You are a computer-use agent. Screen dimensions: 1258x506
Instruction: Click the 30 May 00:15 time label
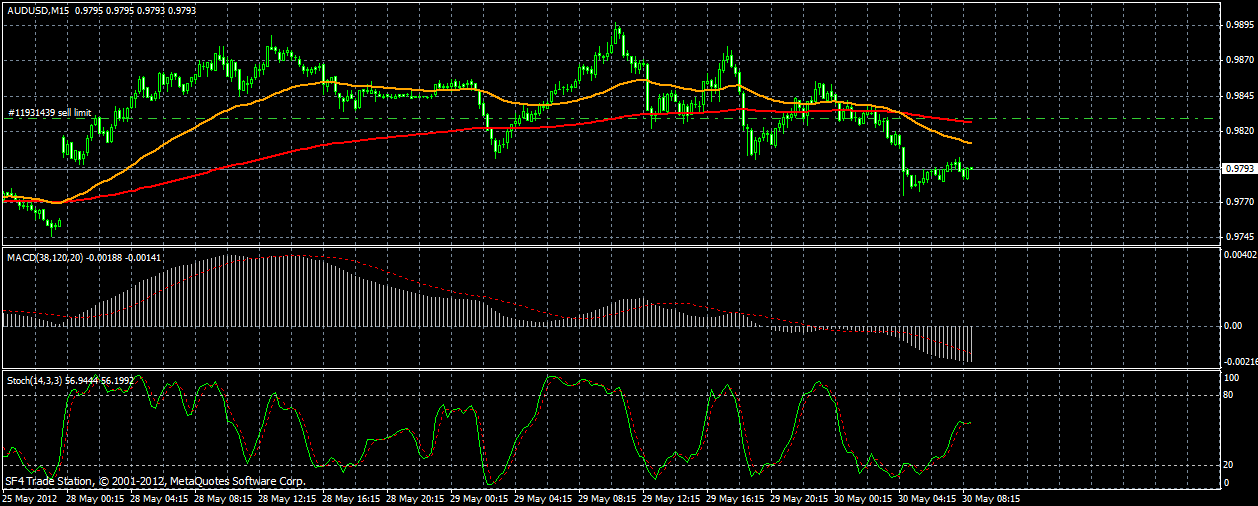coord(861,497)
